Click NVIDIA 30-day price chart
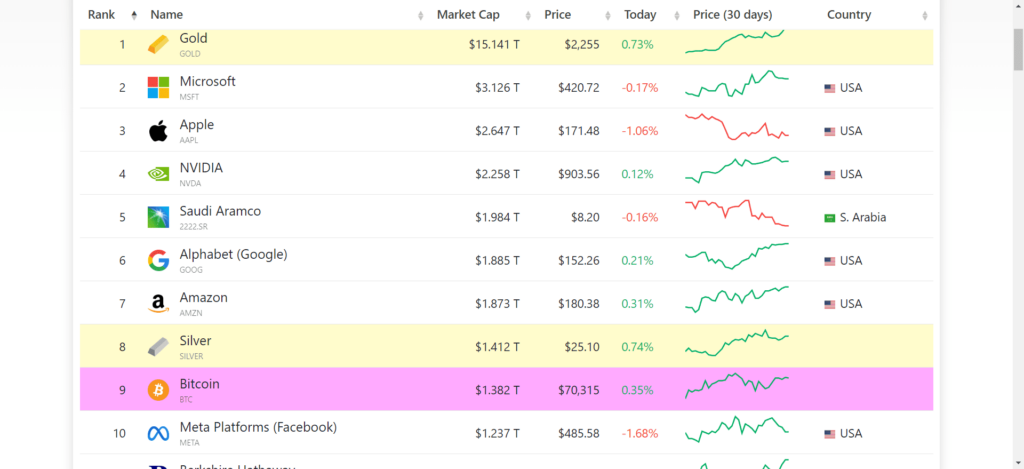 point(737,168)
